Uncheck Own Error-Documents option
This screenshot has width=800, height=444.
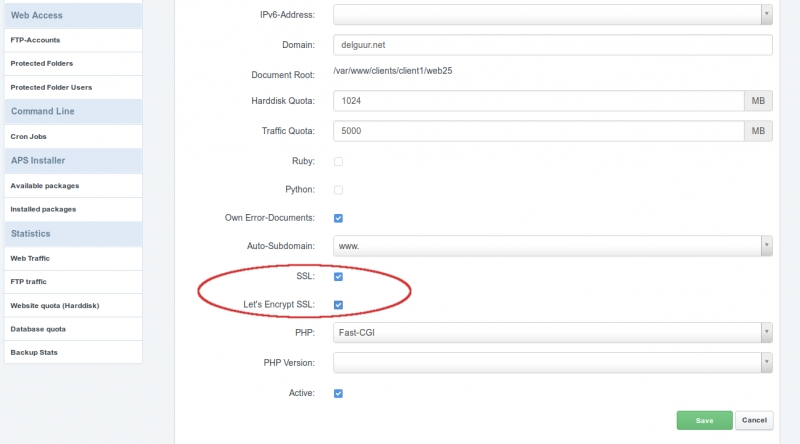pyautogui.click(x=338, y=218)
